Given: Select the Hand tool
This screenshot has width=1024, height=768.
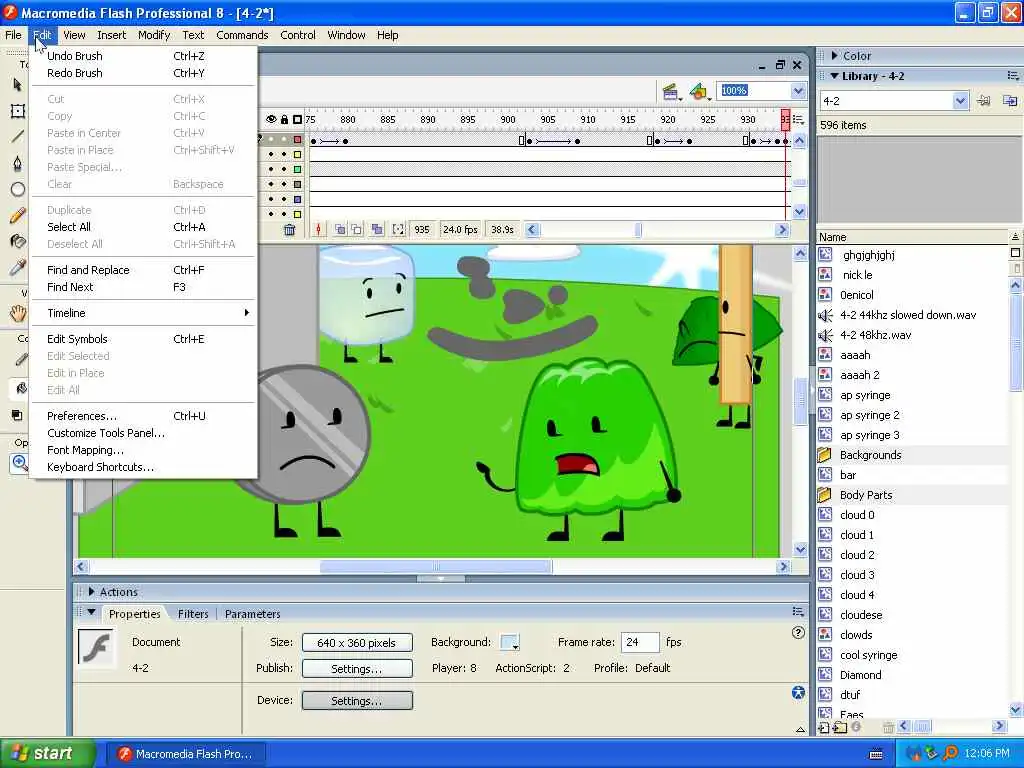Looking at the screenshot, I should pyautogui.click(x=18, y=313).
